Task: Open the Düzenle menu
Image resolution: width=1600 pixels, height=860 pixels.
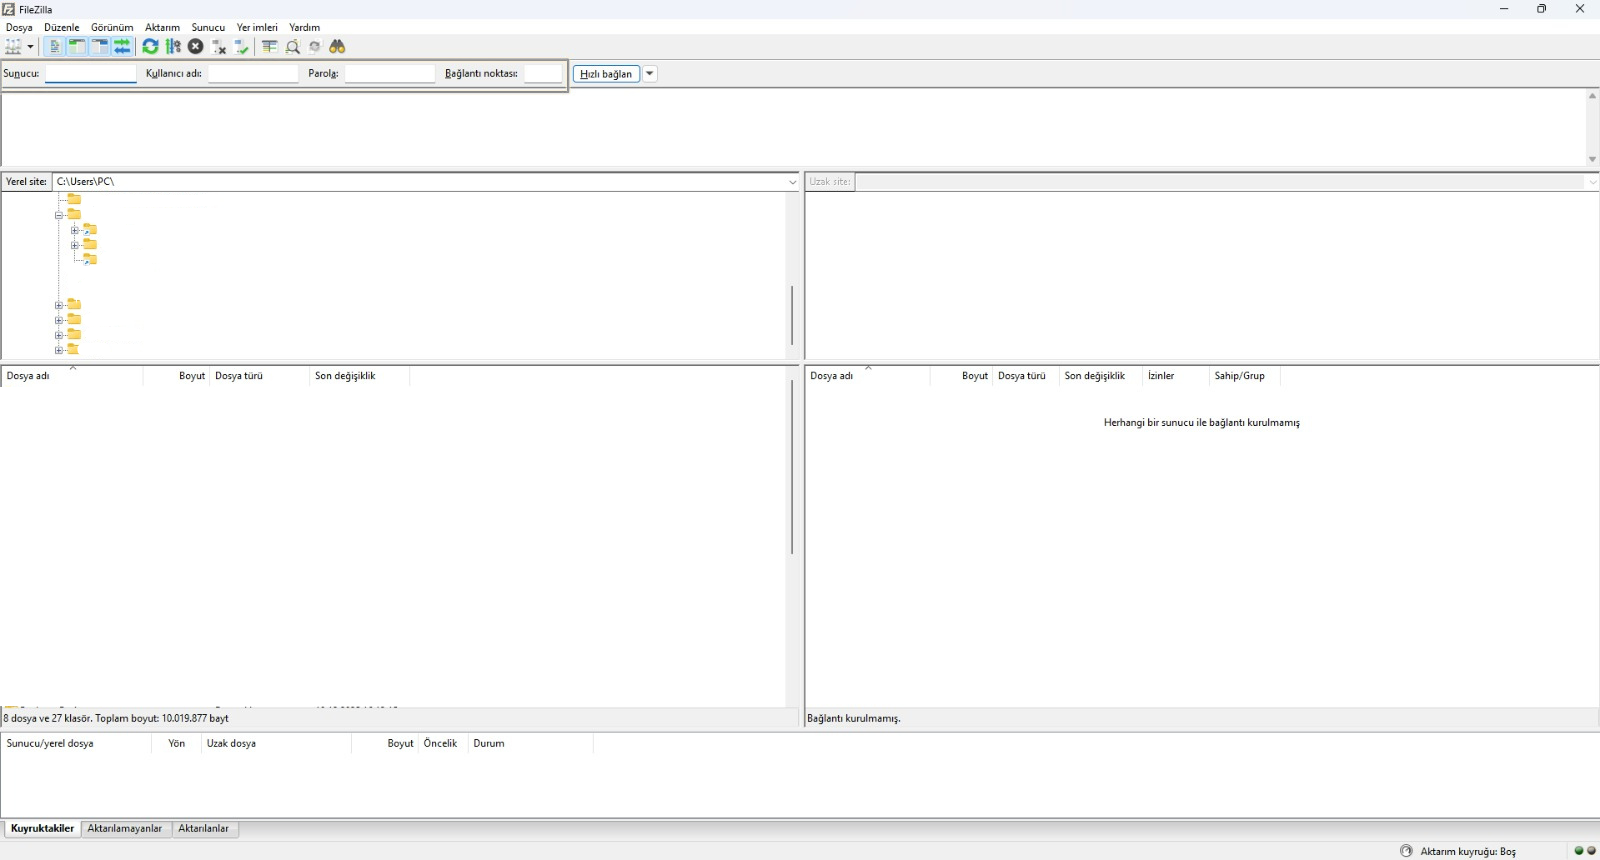Action: coord(62,28)
